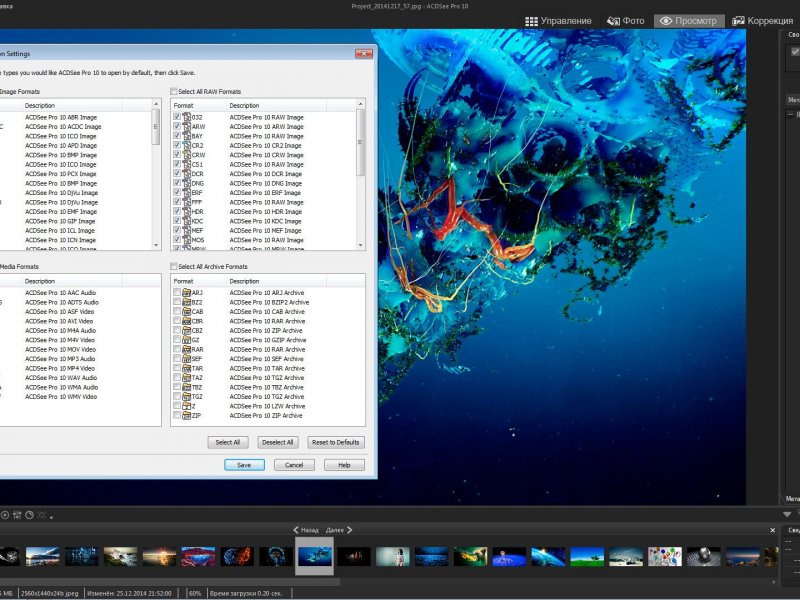Uncheck the ARW format checkbox
This screenshot has width=800, height=600.
(177, 127)
